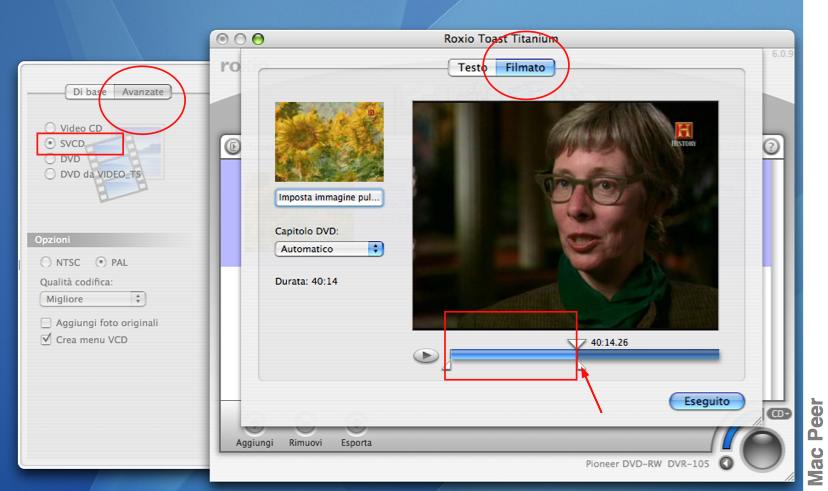This screenshot has width=828, height=491.
Task: Click the Imposta immagine pulsante button
Action: (328, 197)
